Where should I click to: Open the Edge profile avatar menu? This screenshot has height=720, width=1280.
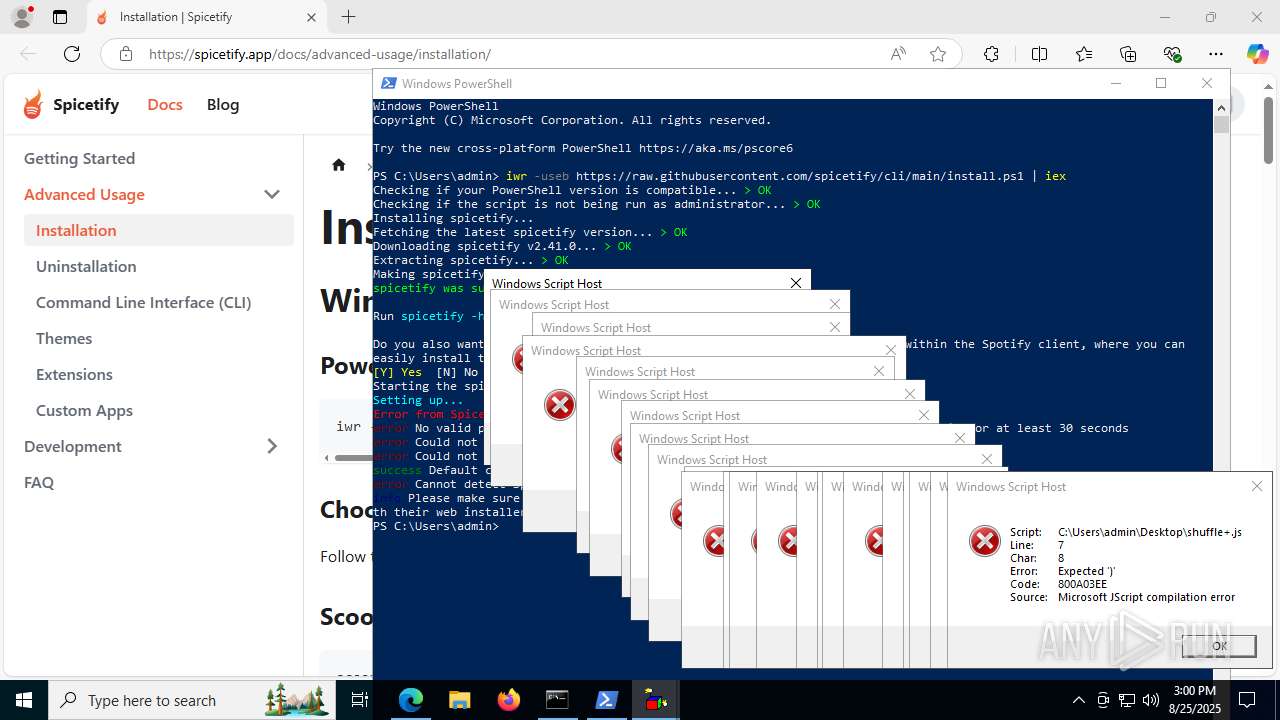(x=21, y=17)
